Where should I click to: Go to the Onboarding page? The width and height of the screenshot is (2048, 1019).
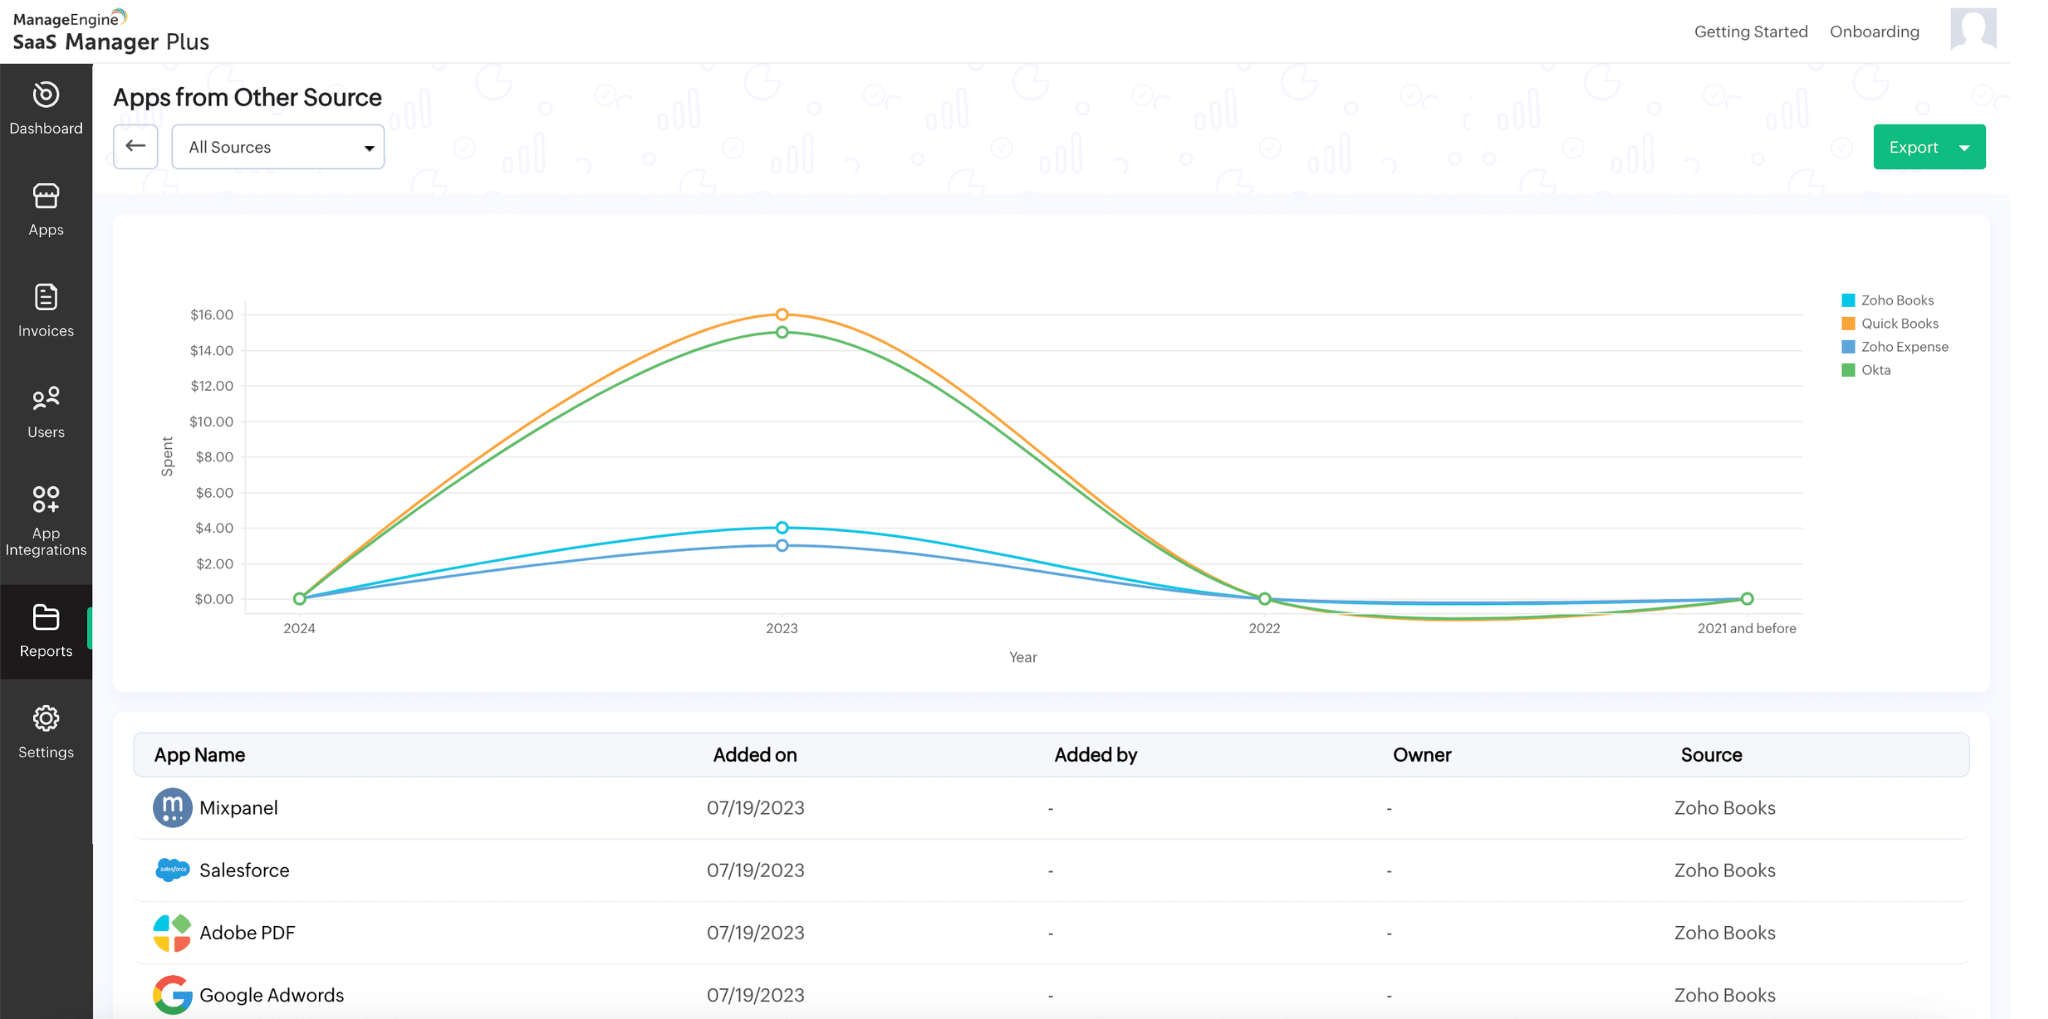1875,31
